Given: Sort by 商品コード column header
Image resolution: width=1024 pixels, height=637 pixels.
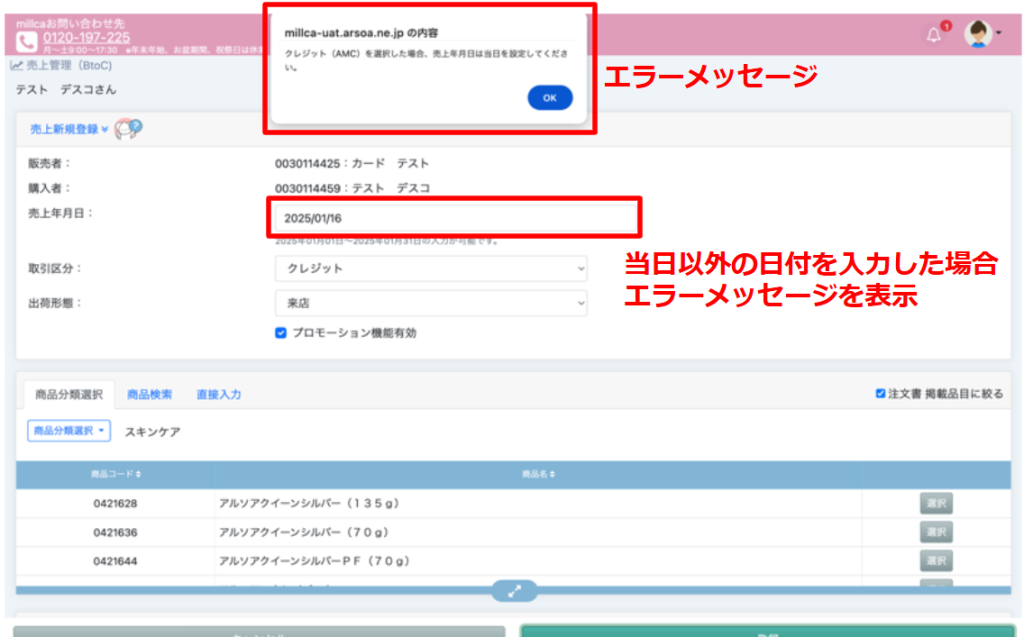Looking at the screenshot, I should [x=115, y=474].
